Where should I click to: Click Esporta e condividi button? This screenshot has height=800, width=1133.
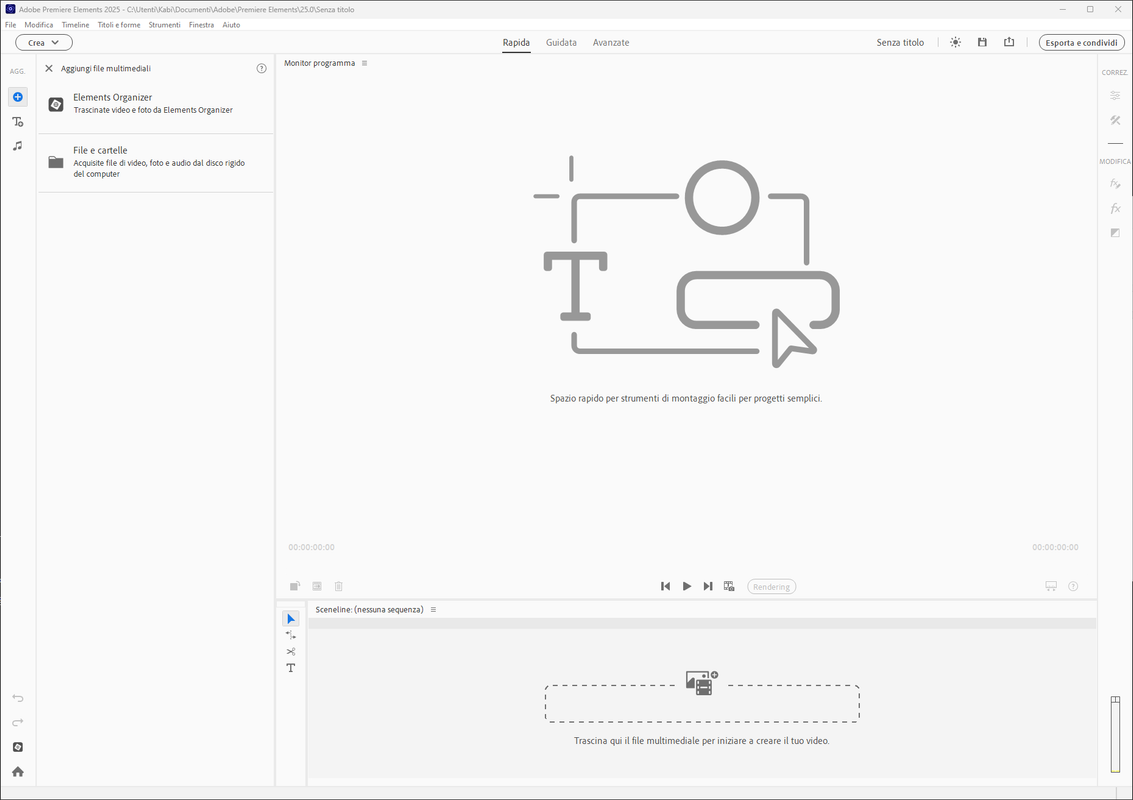pyautogui.click(x=1081, y=43)
